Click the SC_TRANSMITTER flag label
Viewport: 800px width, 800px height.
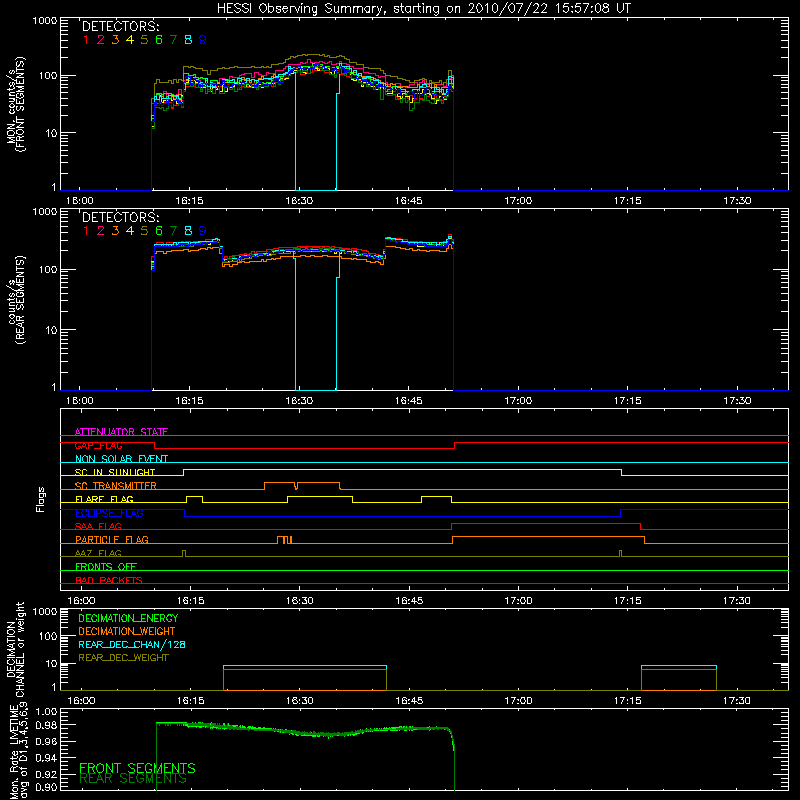116,485
